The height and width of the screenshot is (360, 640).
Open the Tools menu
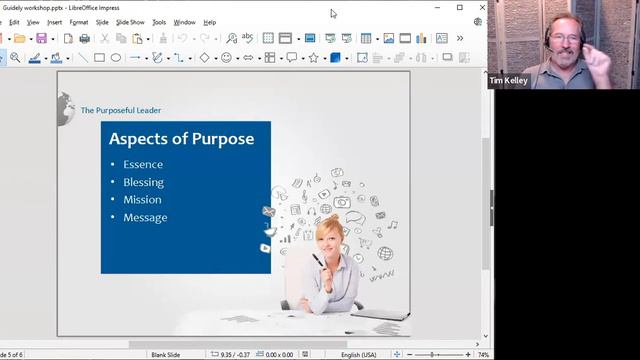pyautogui.click(x=159, y=22)
